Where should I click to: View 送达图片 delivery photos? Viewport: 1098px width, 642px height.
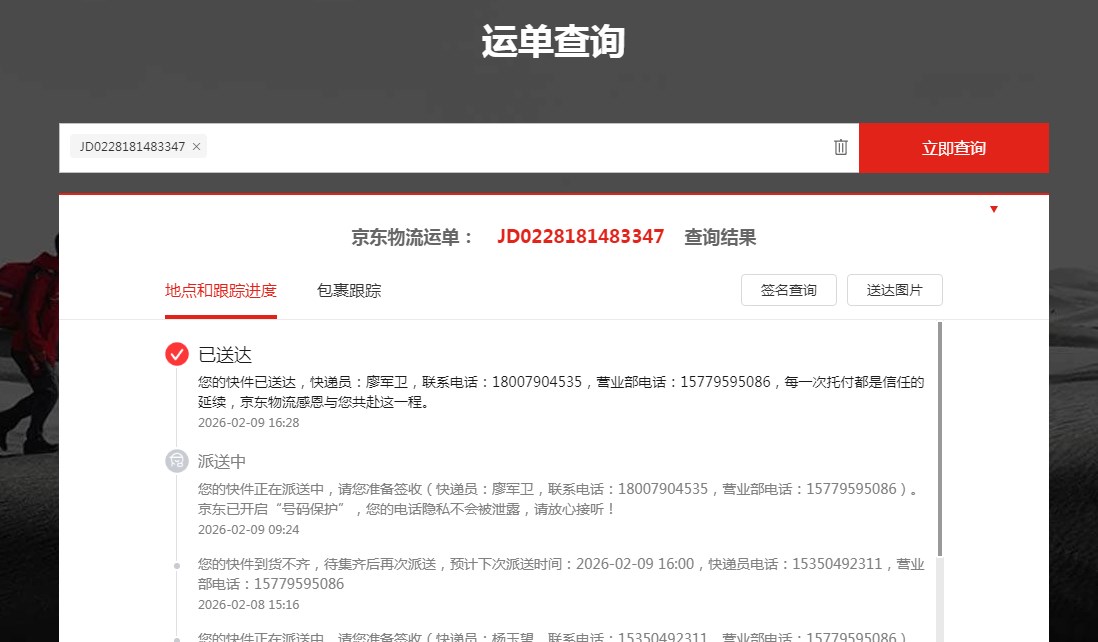point(894,291)
